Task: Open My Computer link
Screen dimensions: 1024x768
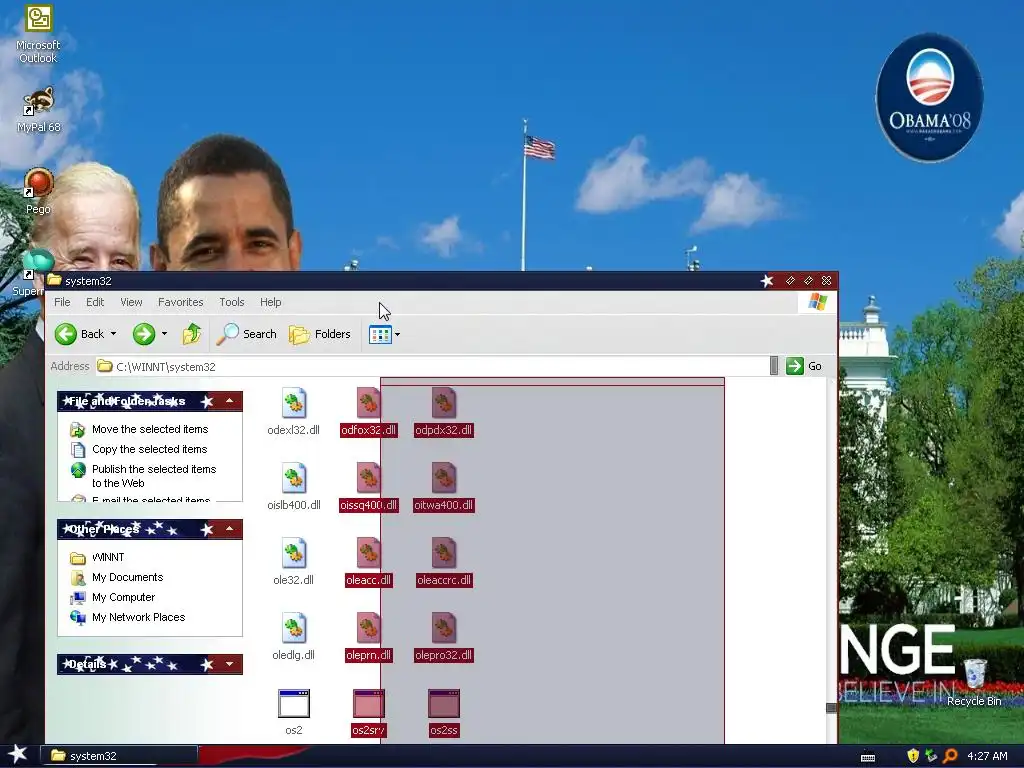Action: click(x=123, y=598)
